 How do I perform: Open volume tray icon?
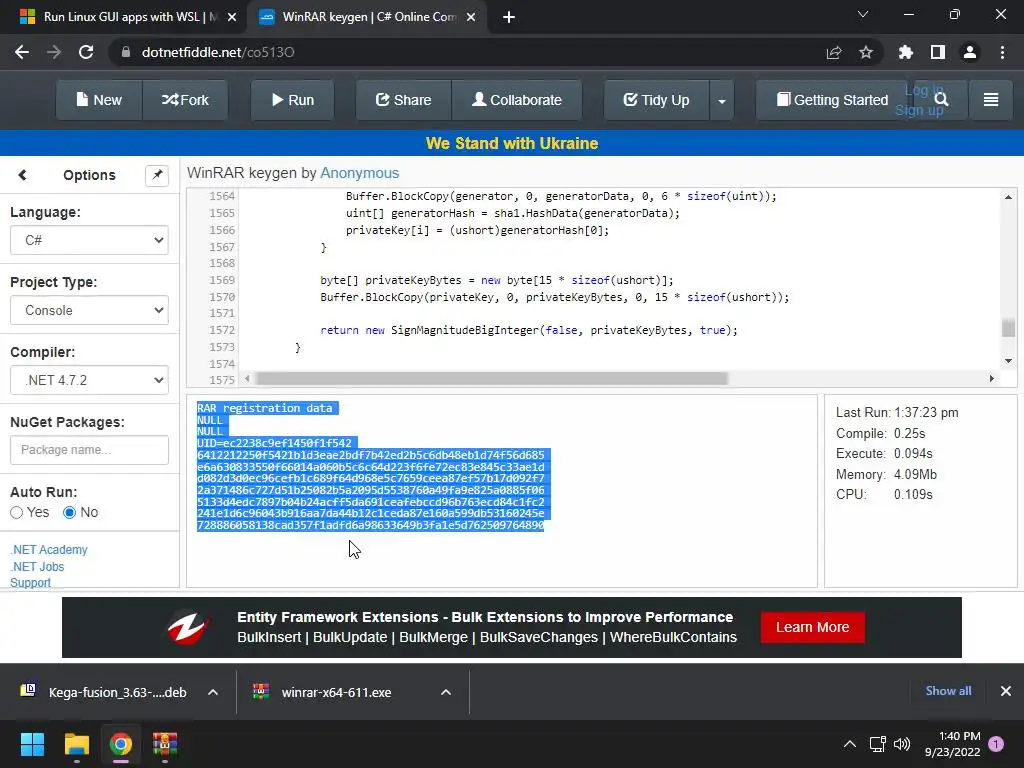902,744
